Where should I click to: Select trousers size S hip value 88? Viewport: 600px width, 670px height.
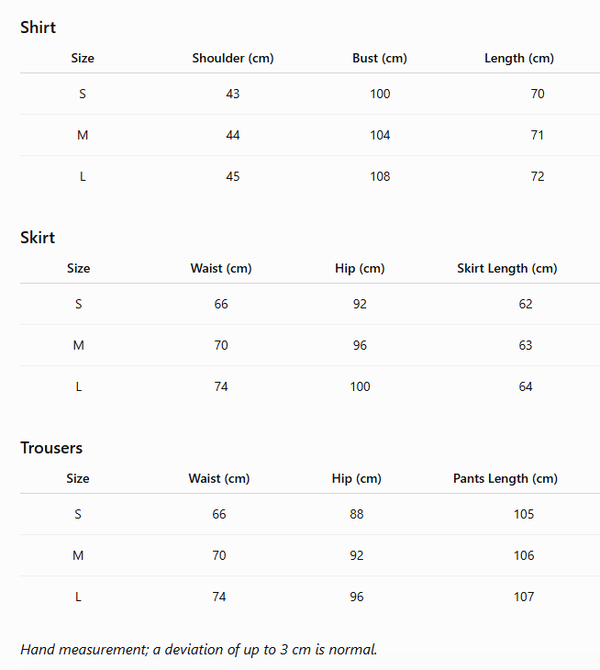356,514
